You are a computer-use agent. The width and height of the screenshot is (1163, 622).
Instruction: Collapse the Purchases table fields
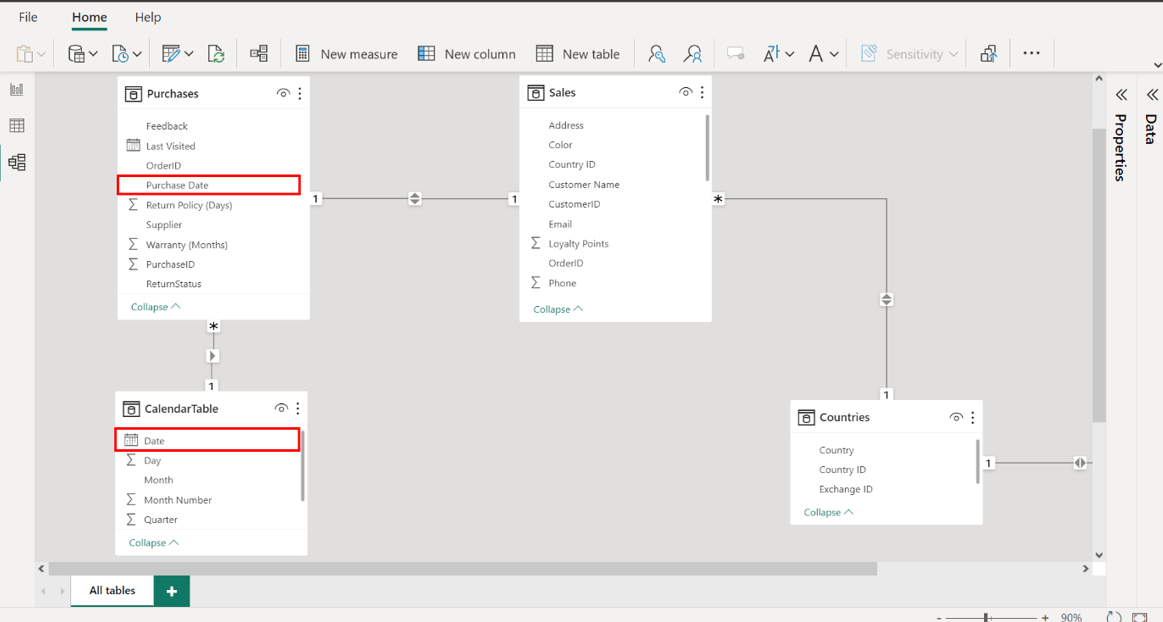155,307
